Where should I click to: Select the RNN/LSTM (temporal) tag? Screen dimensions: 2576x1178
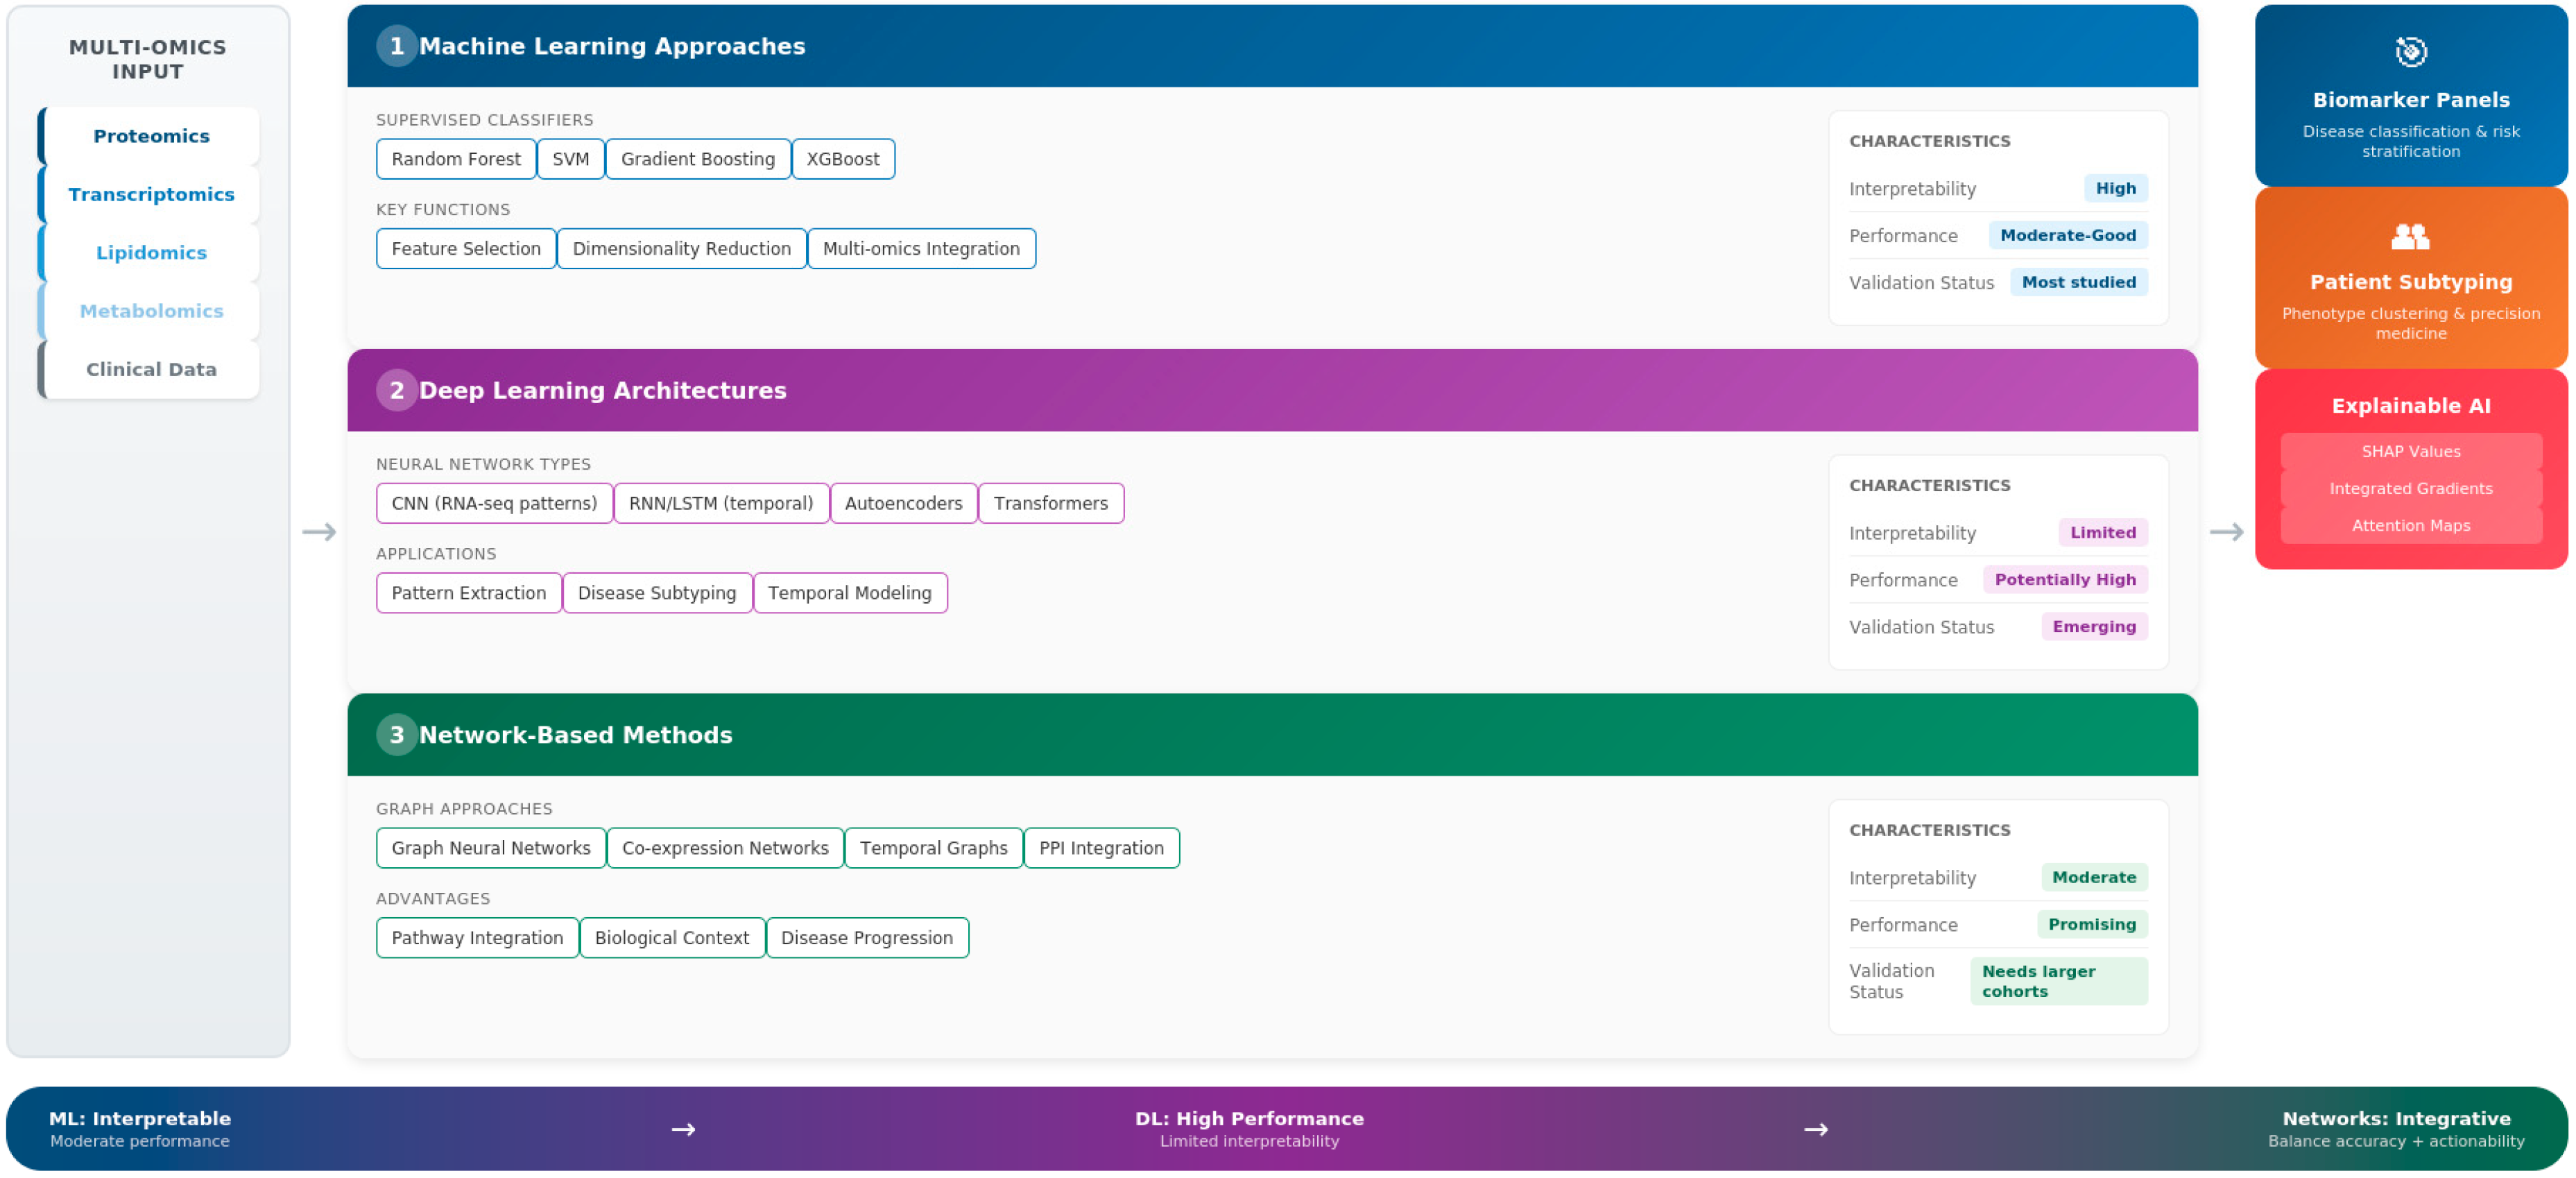pos(721,503)
